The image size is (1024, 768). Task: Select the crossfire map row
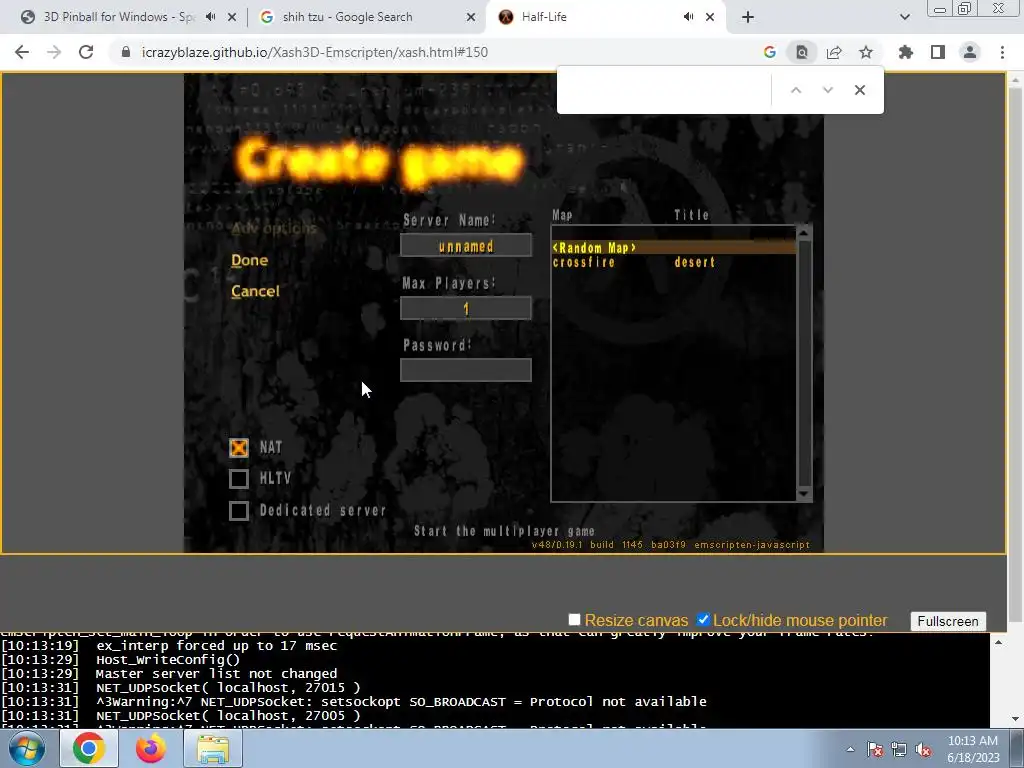[x=673, y=263]
